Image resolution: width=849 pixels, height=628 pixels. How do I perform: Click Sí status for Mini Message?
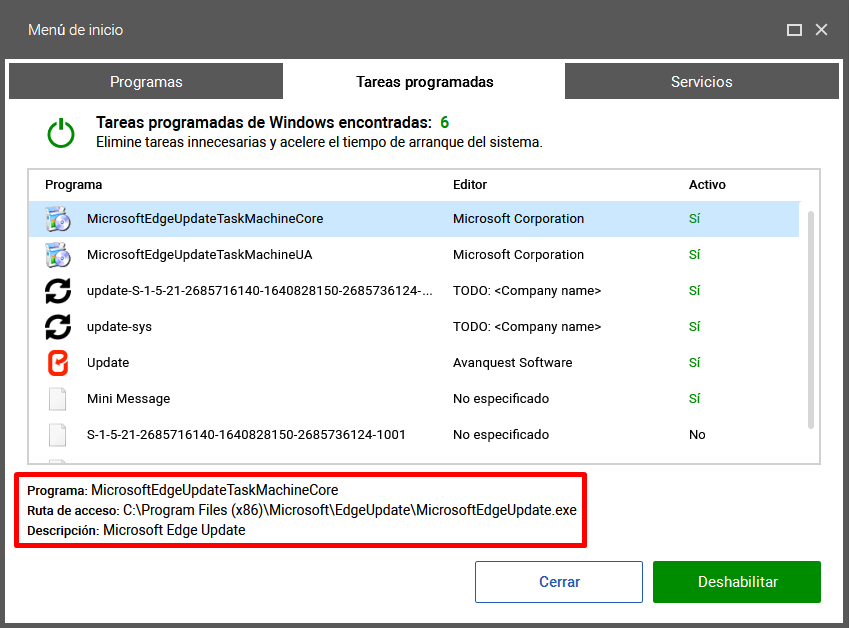coord(695,398)
